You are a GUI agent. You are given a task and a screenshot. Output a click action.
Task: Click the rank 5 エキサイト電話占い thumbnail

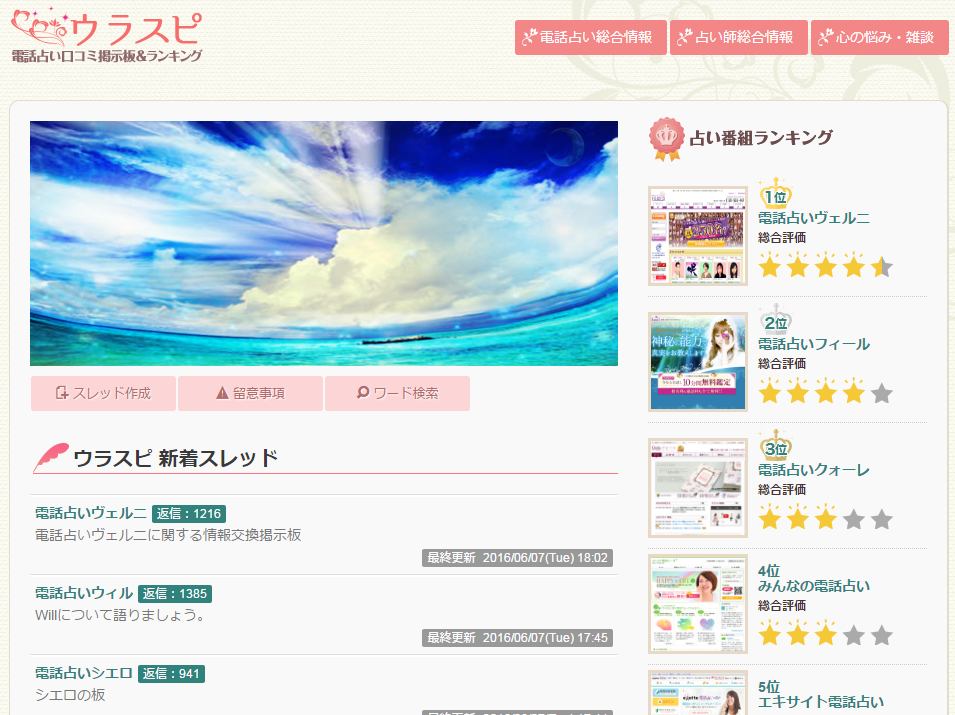698,693
